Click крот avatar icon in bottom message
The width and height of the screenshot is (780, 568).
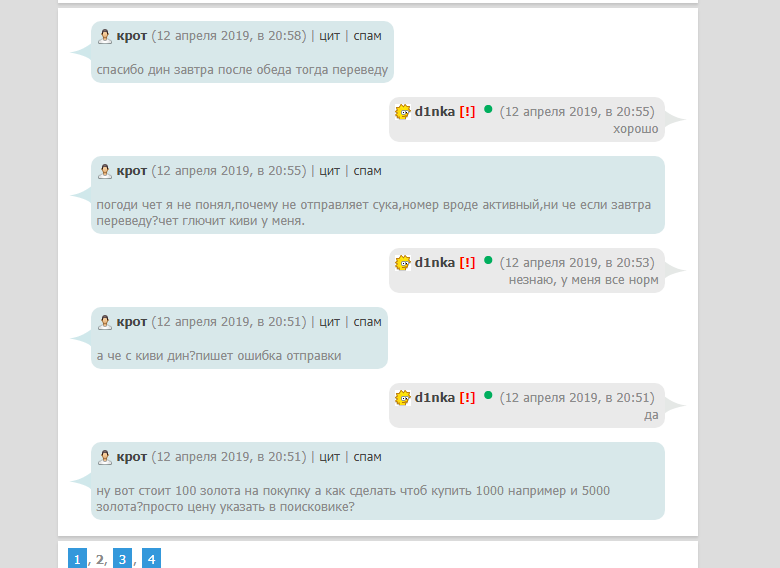click(104, 457)
